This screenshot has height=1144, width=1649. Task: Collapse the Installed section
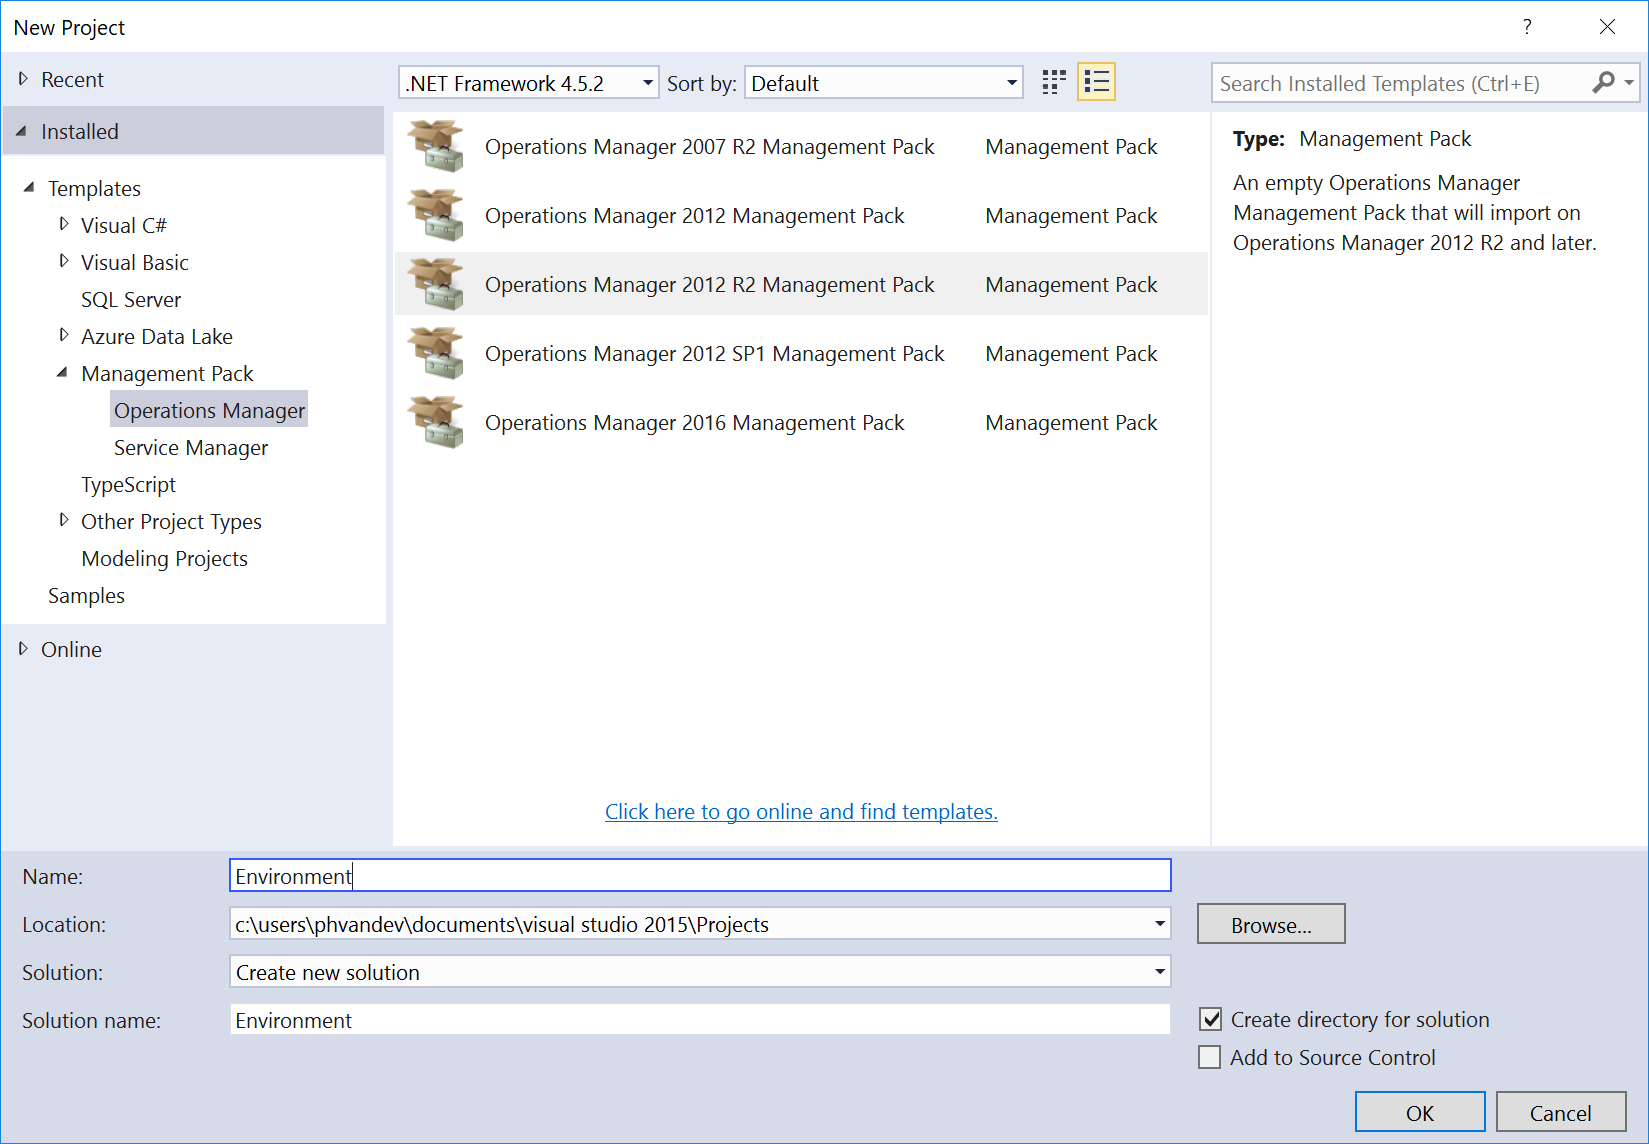coord(22,131)
